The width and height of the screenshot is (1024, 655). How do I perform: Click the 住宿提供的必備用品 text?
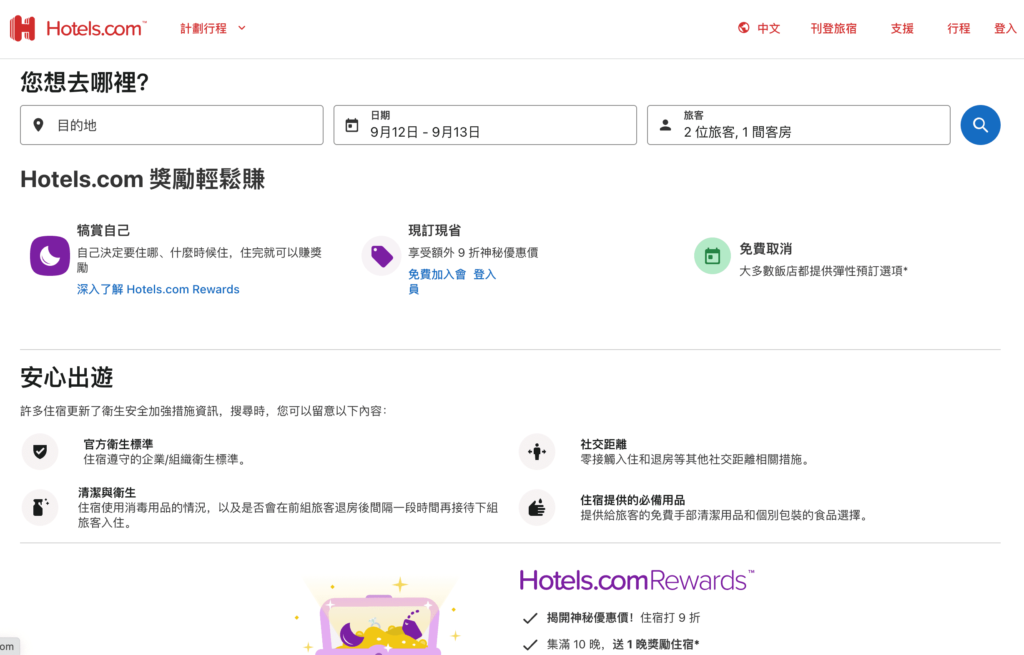pyautogui.click(x=632, y=500)
